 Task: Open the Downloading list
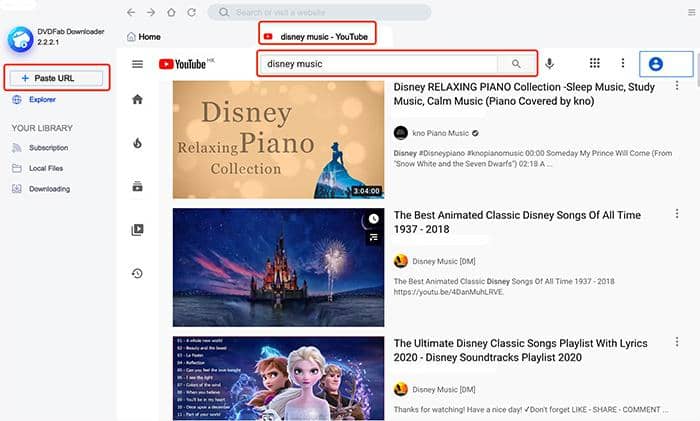[49, 189]
